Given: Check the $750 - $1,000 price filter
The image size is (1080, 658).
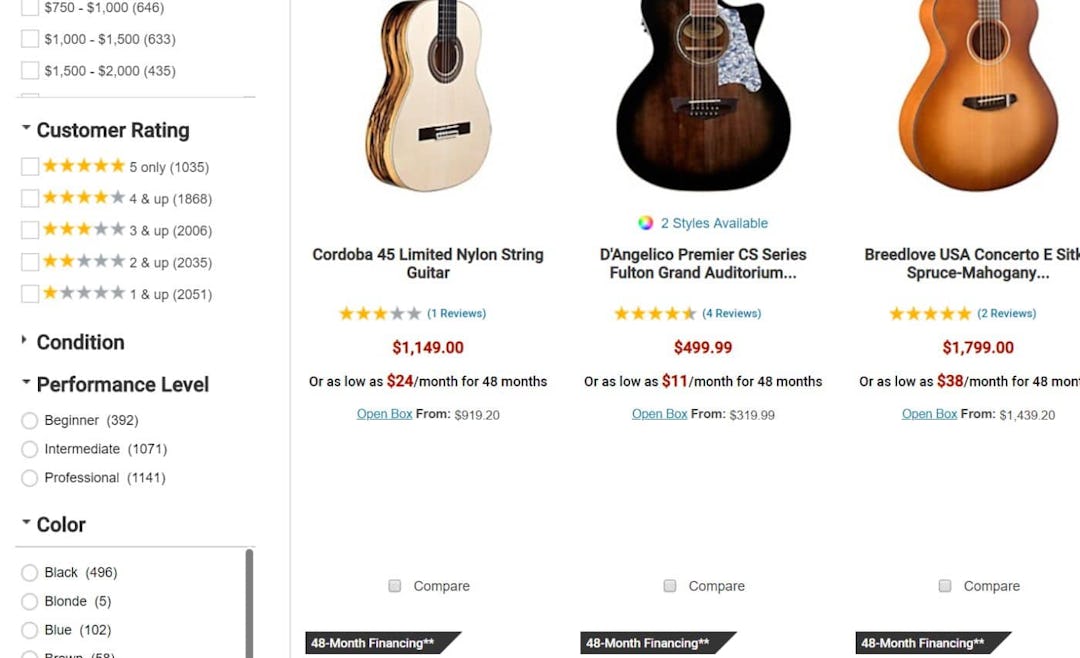Looking at the screenshot, I should [29, 7].
